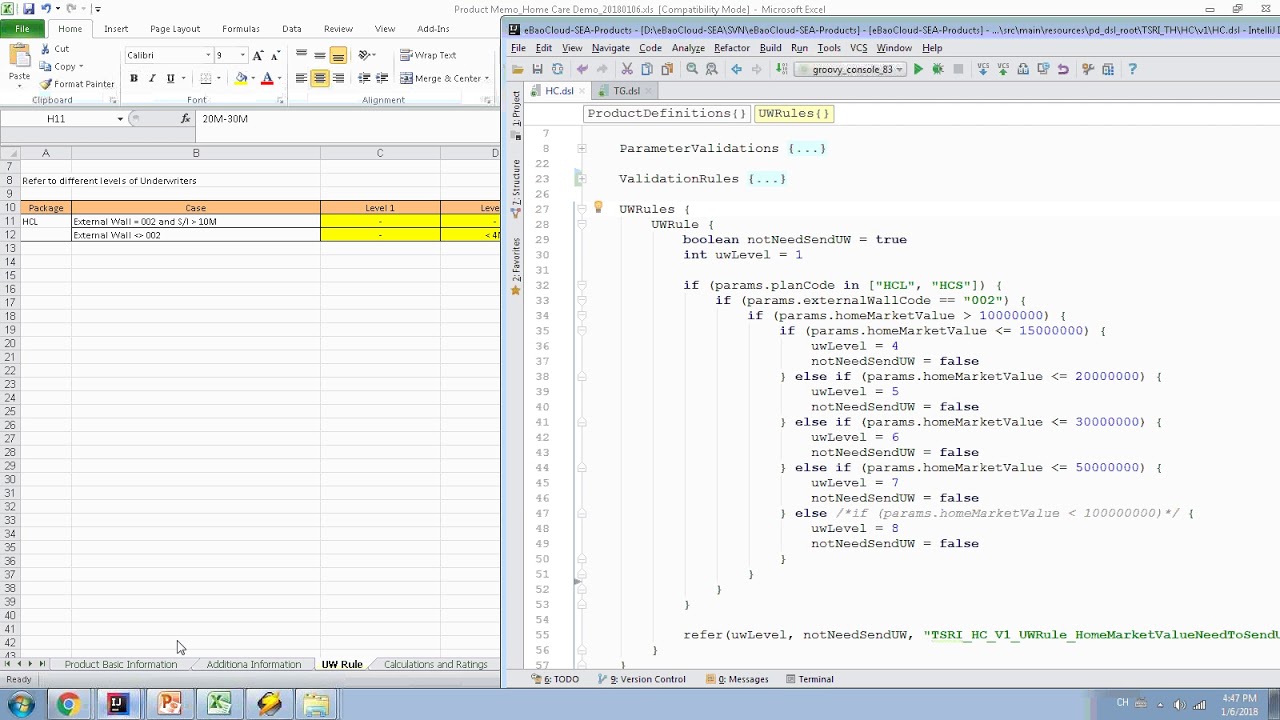The height and width of the screenshot is (720, 1280).
Task: Click the ProductDefinitions{} breadcrumb
Action: click(667, 114)
